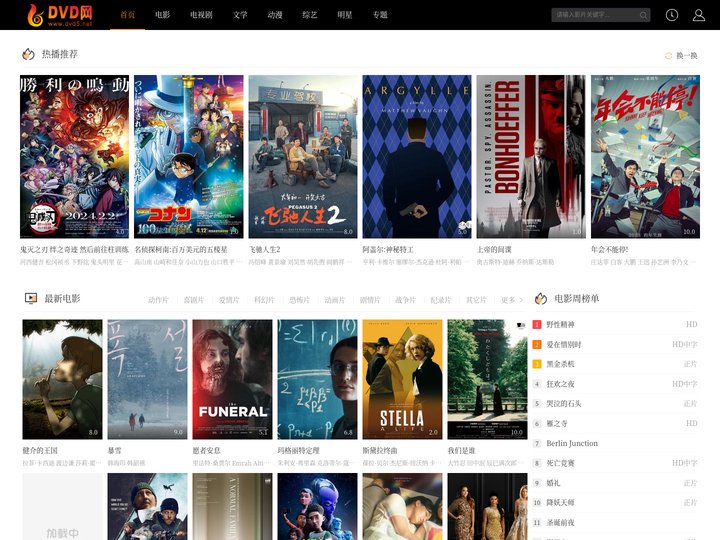Open 雁之寺 in weekly ranking
Viewport: 720px width, 540px height.
(557, 423)
